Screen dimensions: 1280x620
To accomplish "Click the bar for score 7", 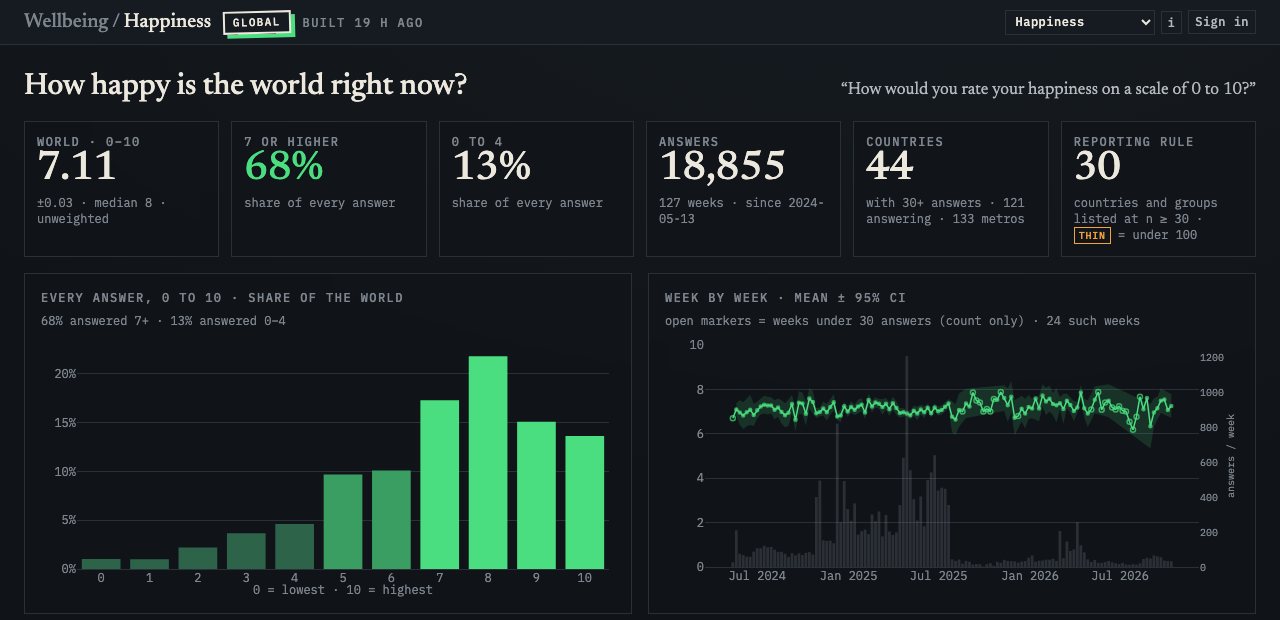I will (440, 484).
